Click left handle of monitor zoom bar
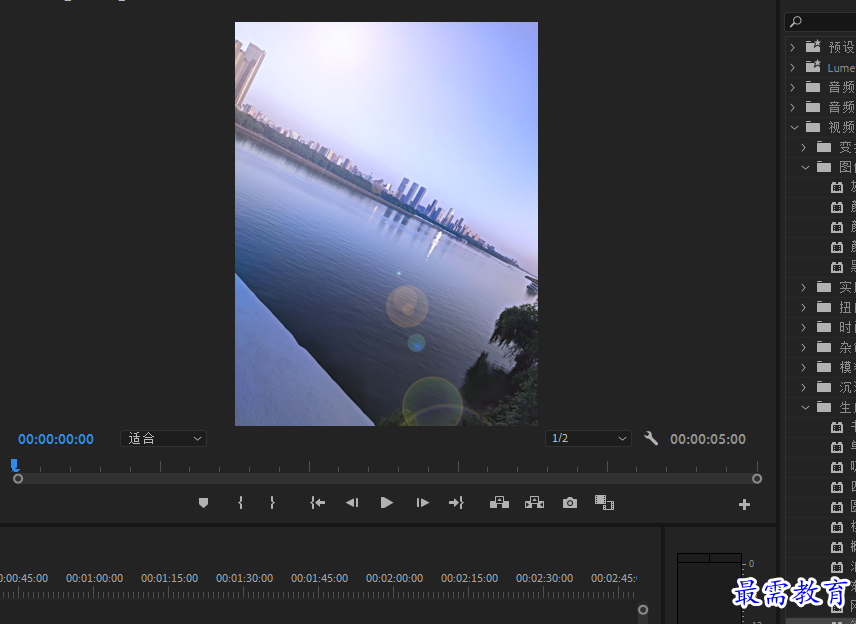Image resolution: width=856 pixels, height=624 pixels. pyautogui.click(x=18, y=479)
